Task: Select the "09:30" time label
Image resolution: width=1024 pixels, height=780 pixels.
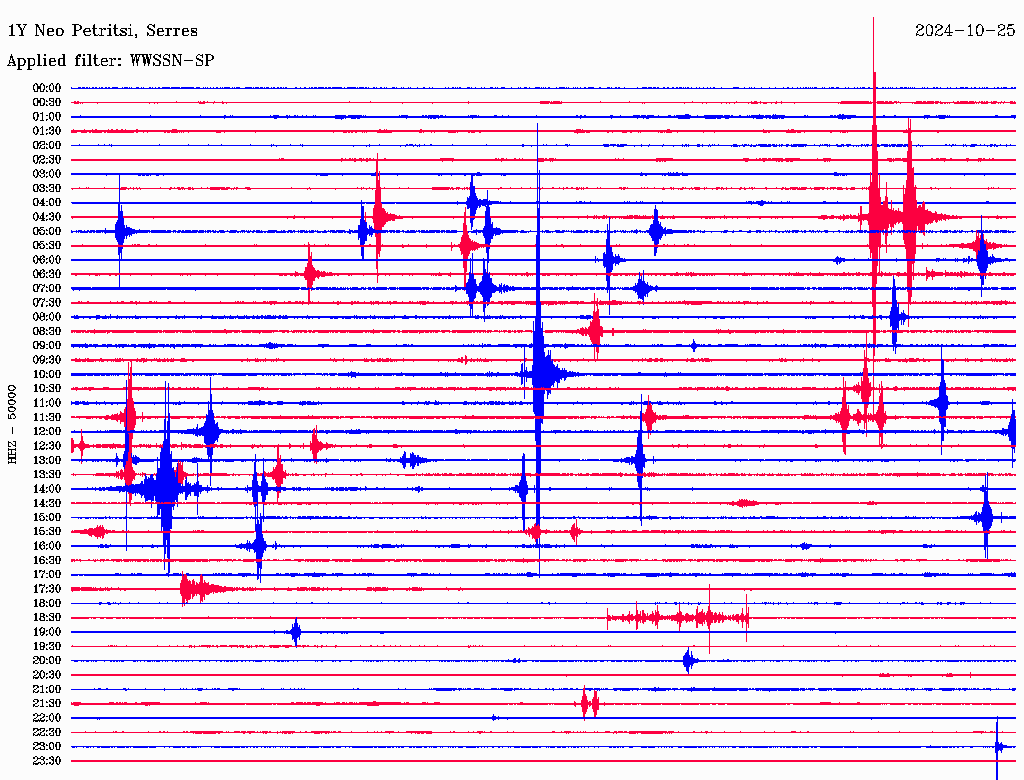Action: [46, 360]
